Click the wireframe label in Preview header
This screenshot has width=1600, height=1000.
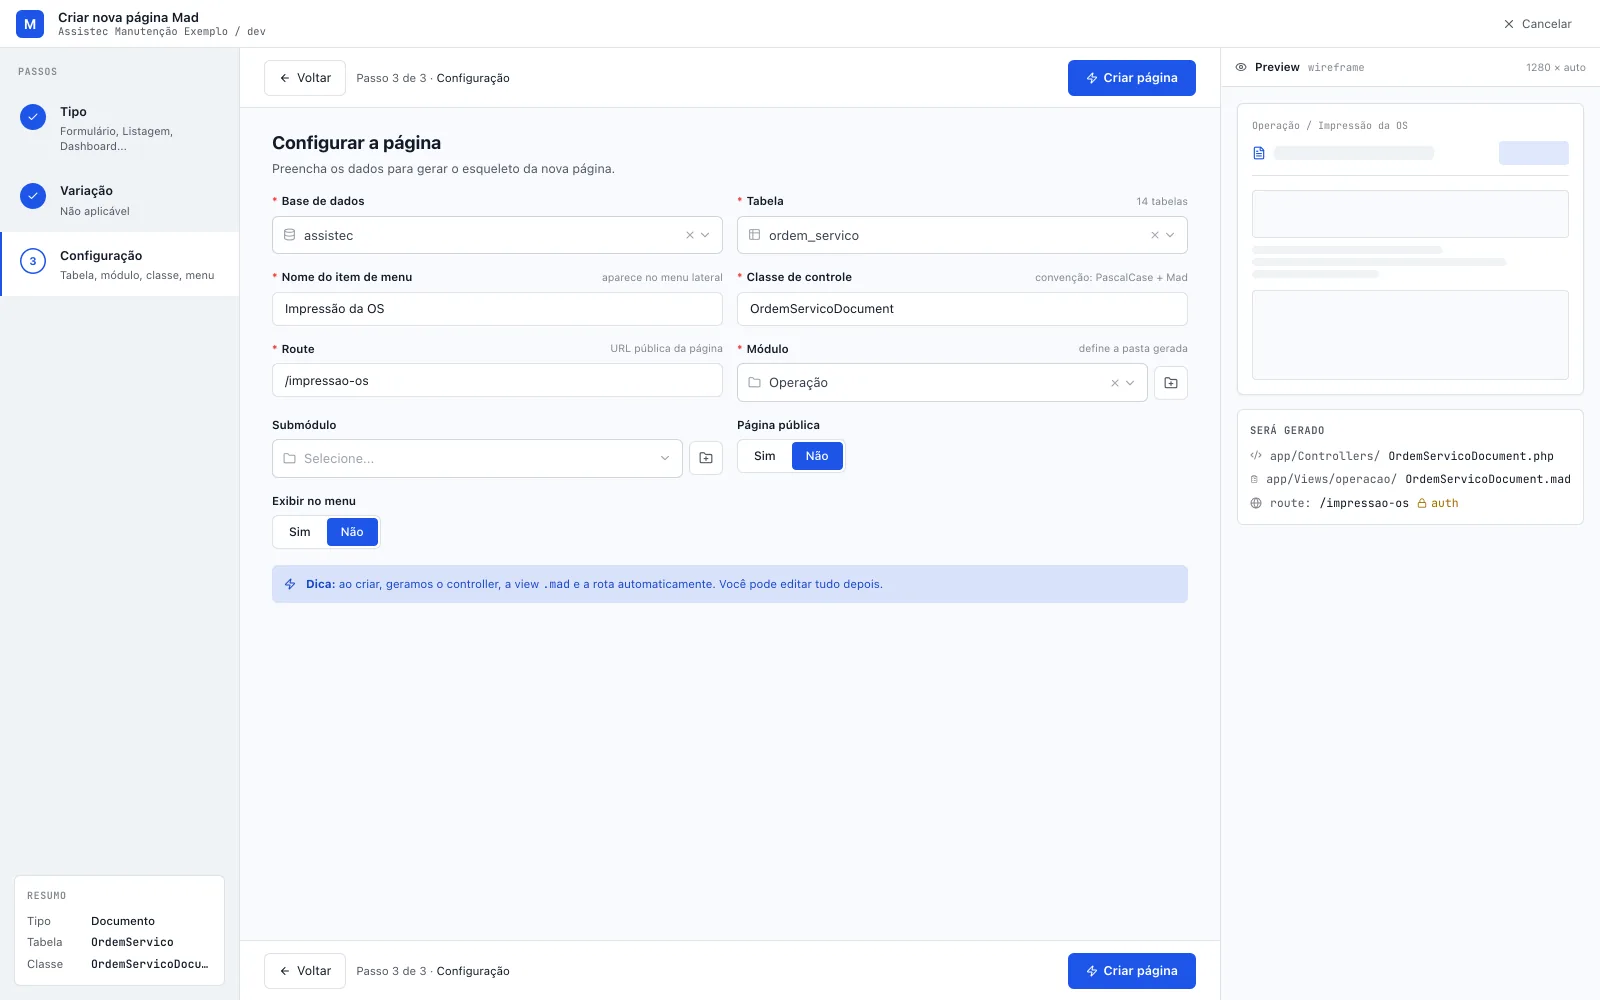point(1336,68)
